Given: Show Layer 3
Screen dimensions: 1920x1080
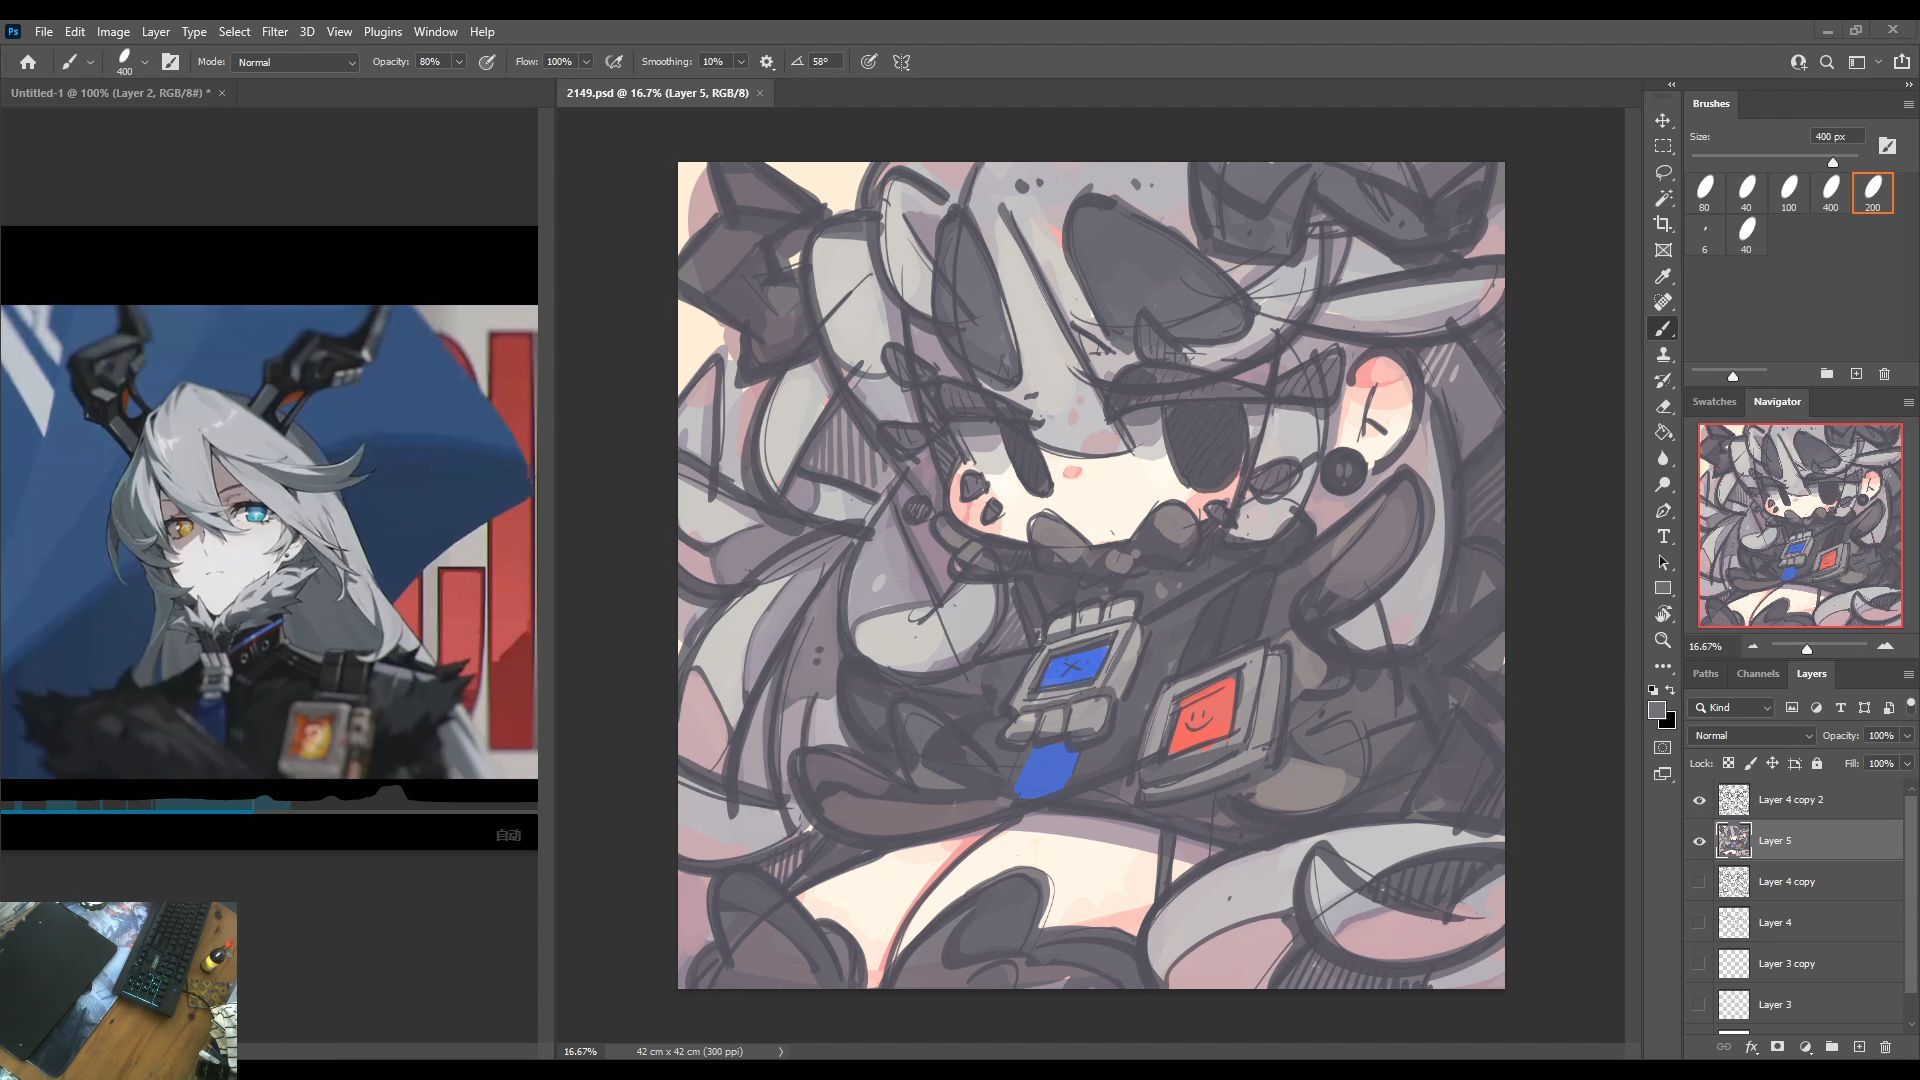Looking at the screenshot, I should coord(1699,1005).
